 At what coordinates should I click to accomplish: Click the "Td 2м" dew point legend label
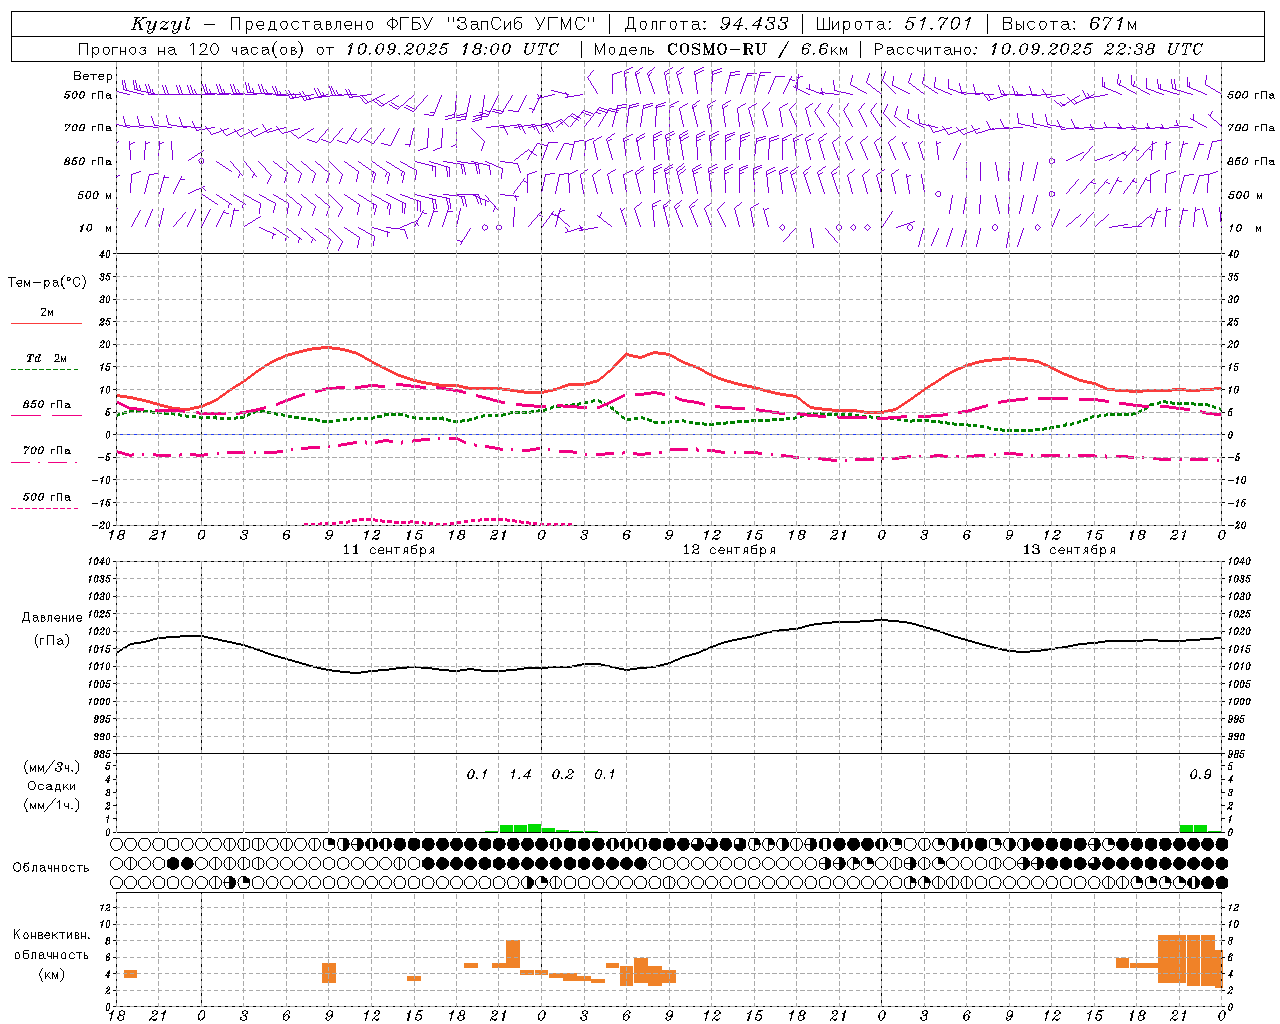tap(47, 358)
